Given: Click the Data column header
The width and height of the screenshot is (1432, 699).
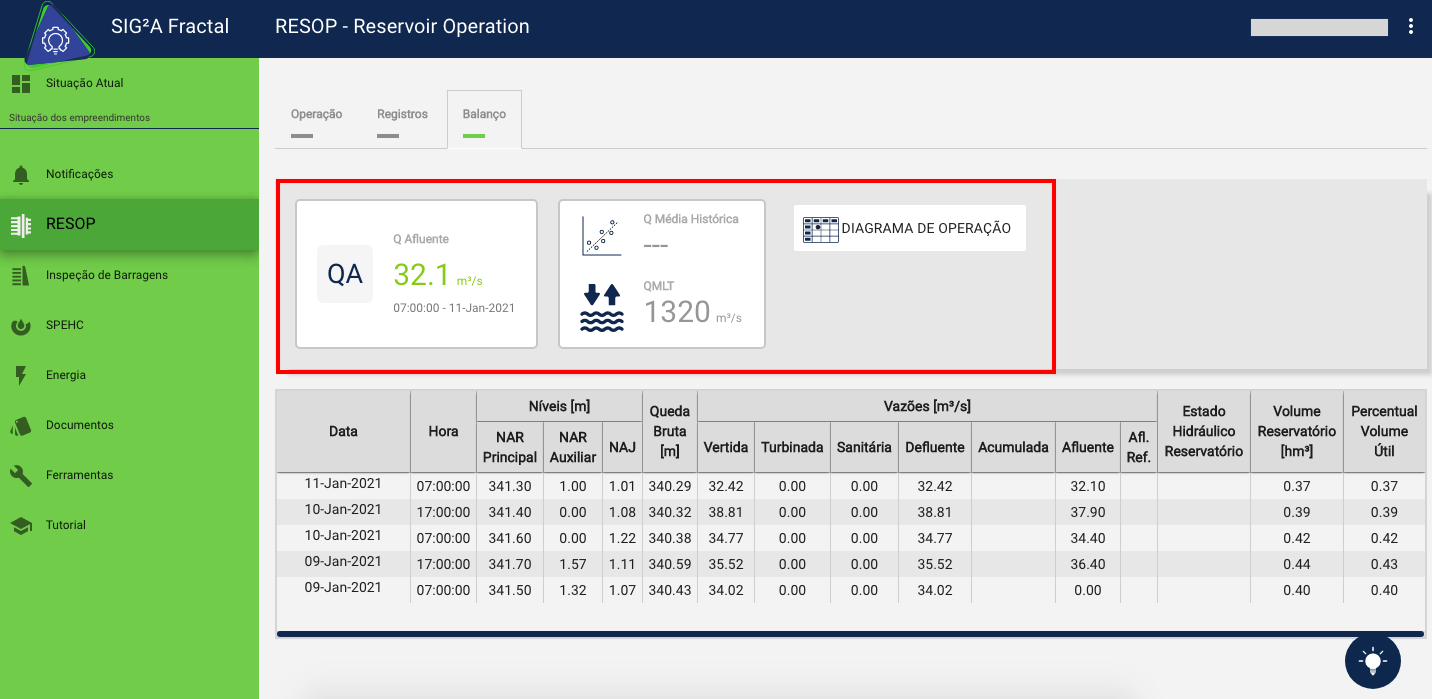Looking at the screenshot, I should (x=343, y=432).
